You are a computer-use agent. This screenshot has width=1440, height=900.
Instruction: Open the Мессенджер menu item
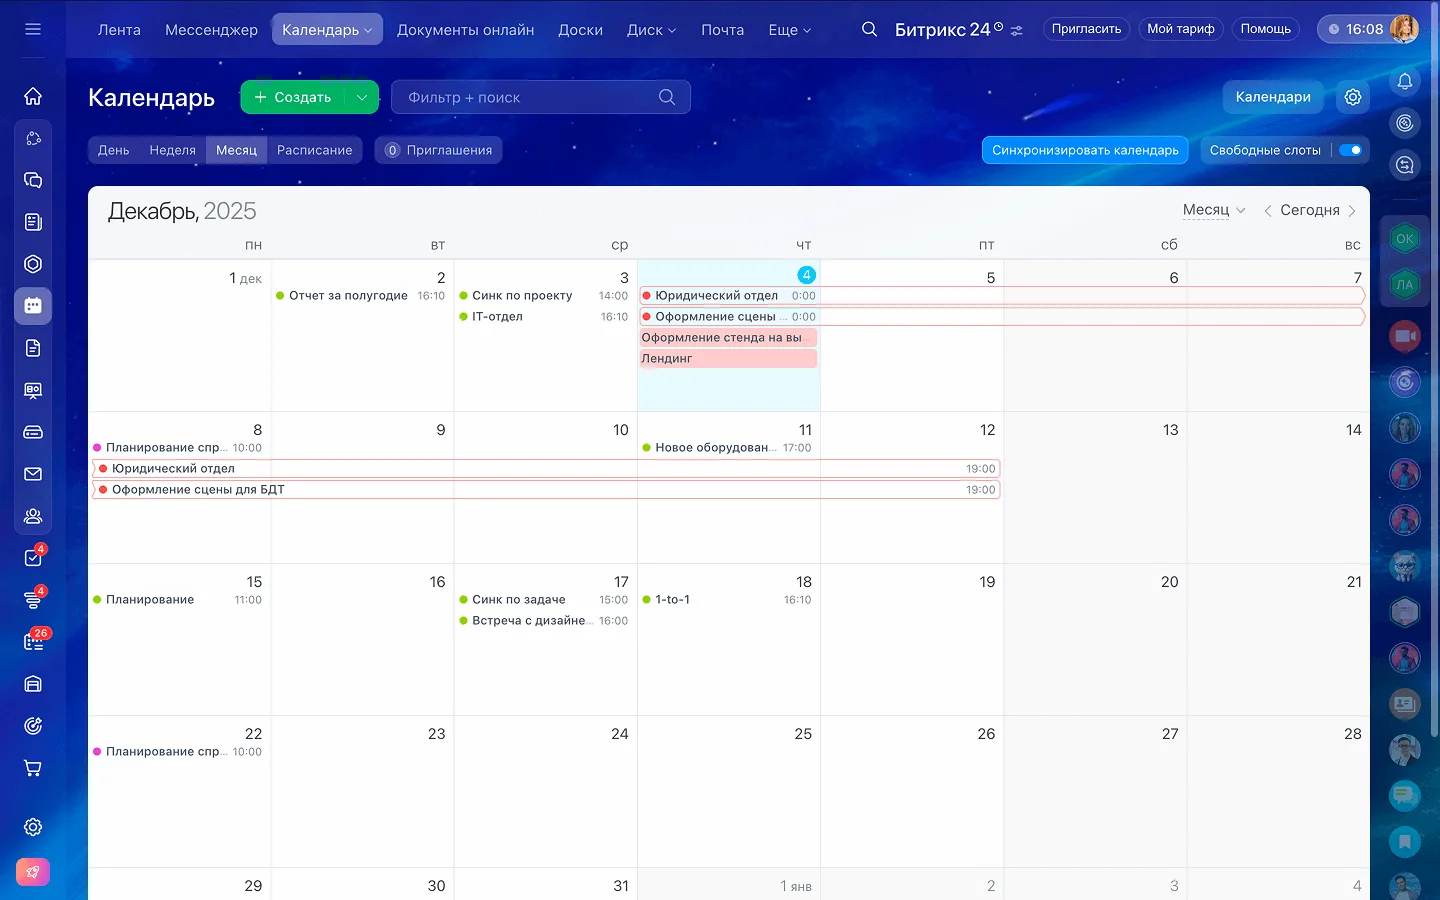coord(211,30)
